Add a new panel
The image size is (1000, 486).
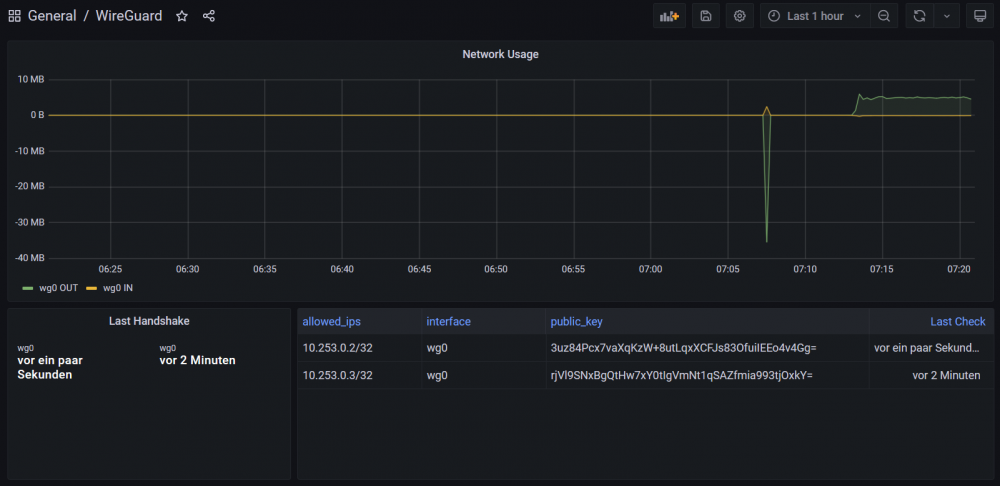click(669, 16)
